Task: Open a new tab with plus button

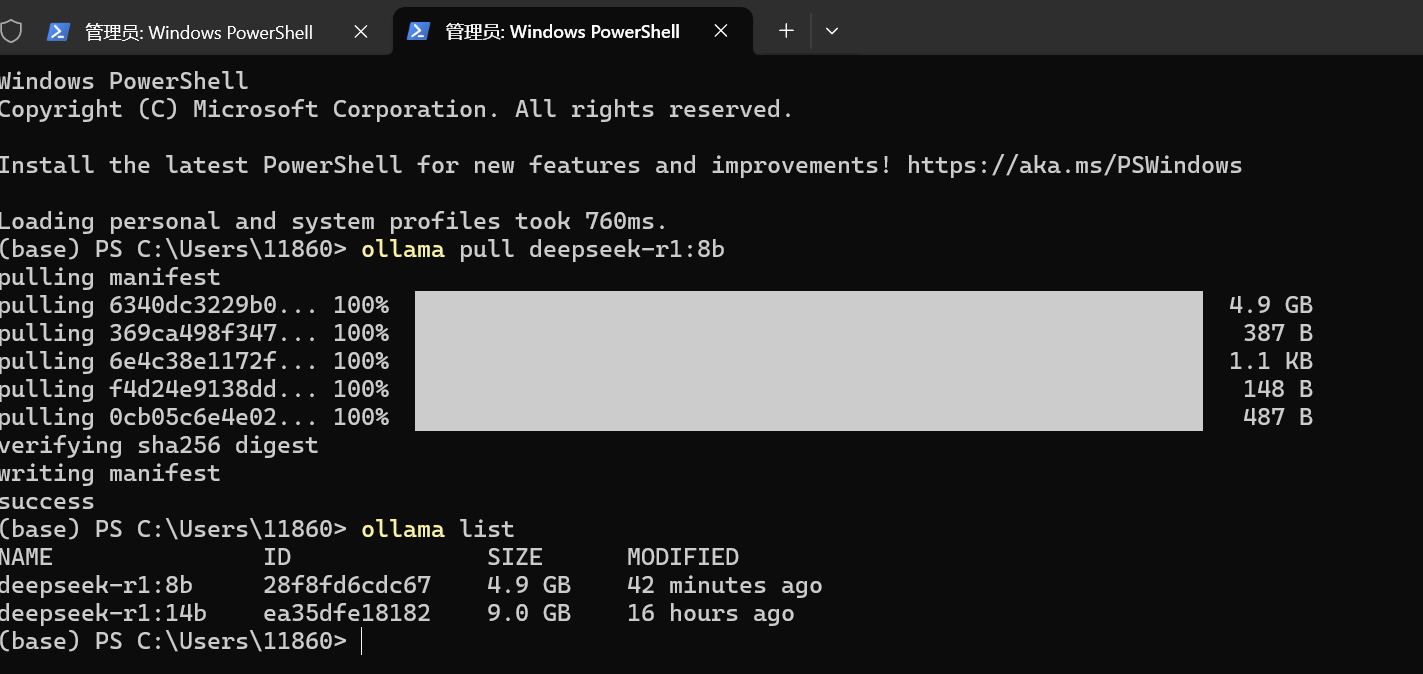Action: (x=786, y=31)
